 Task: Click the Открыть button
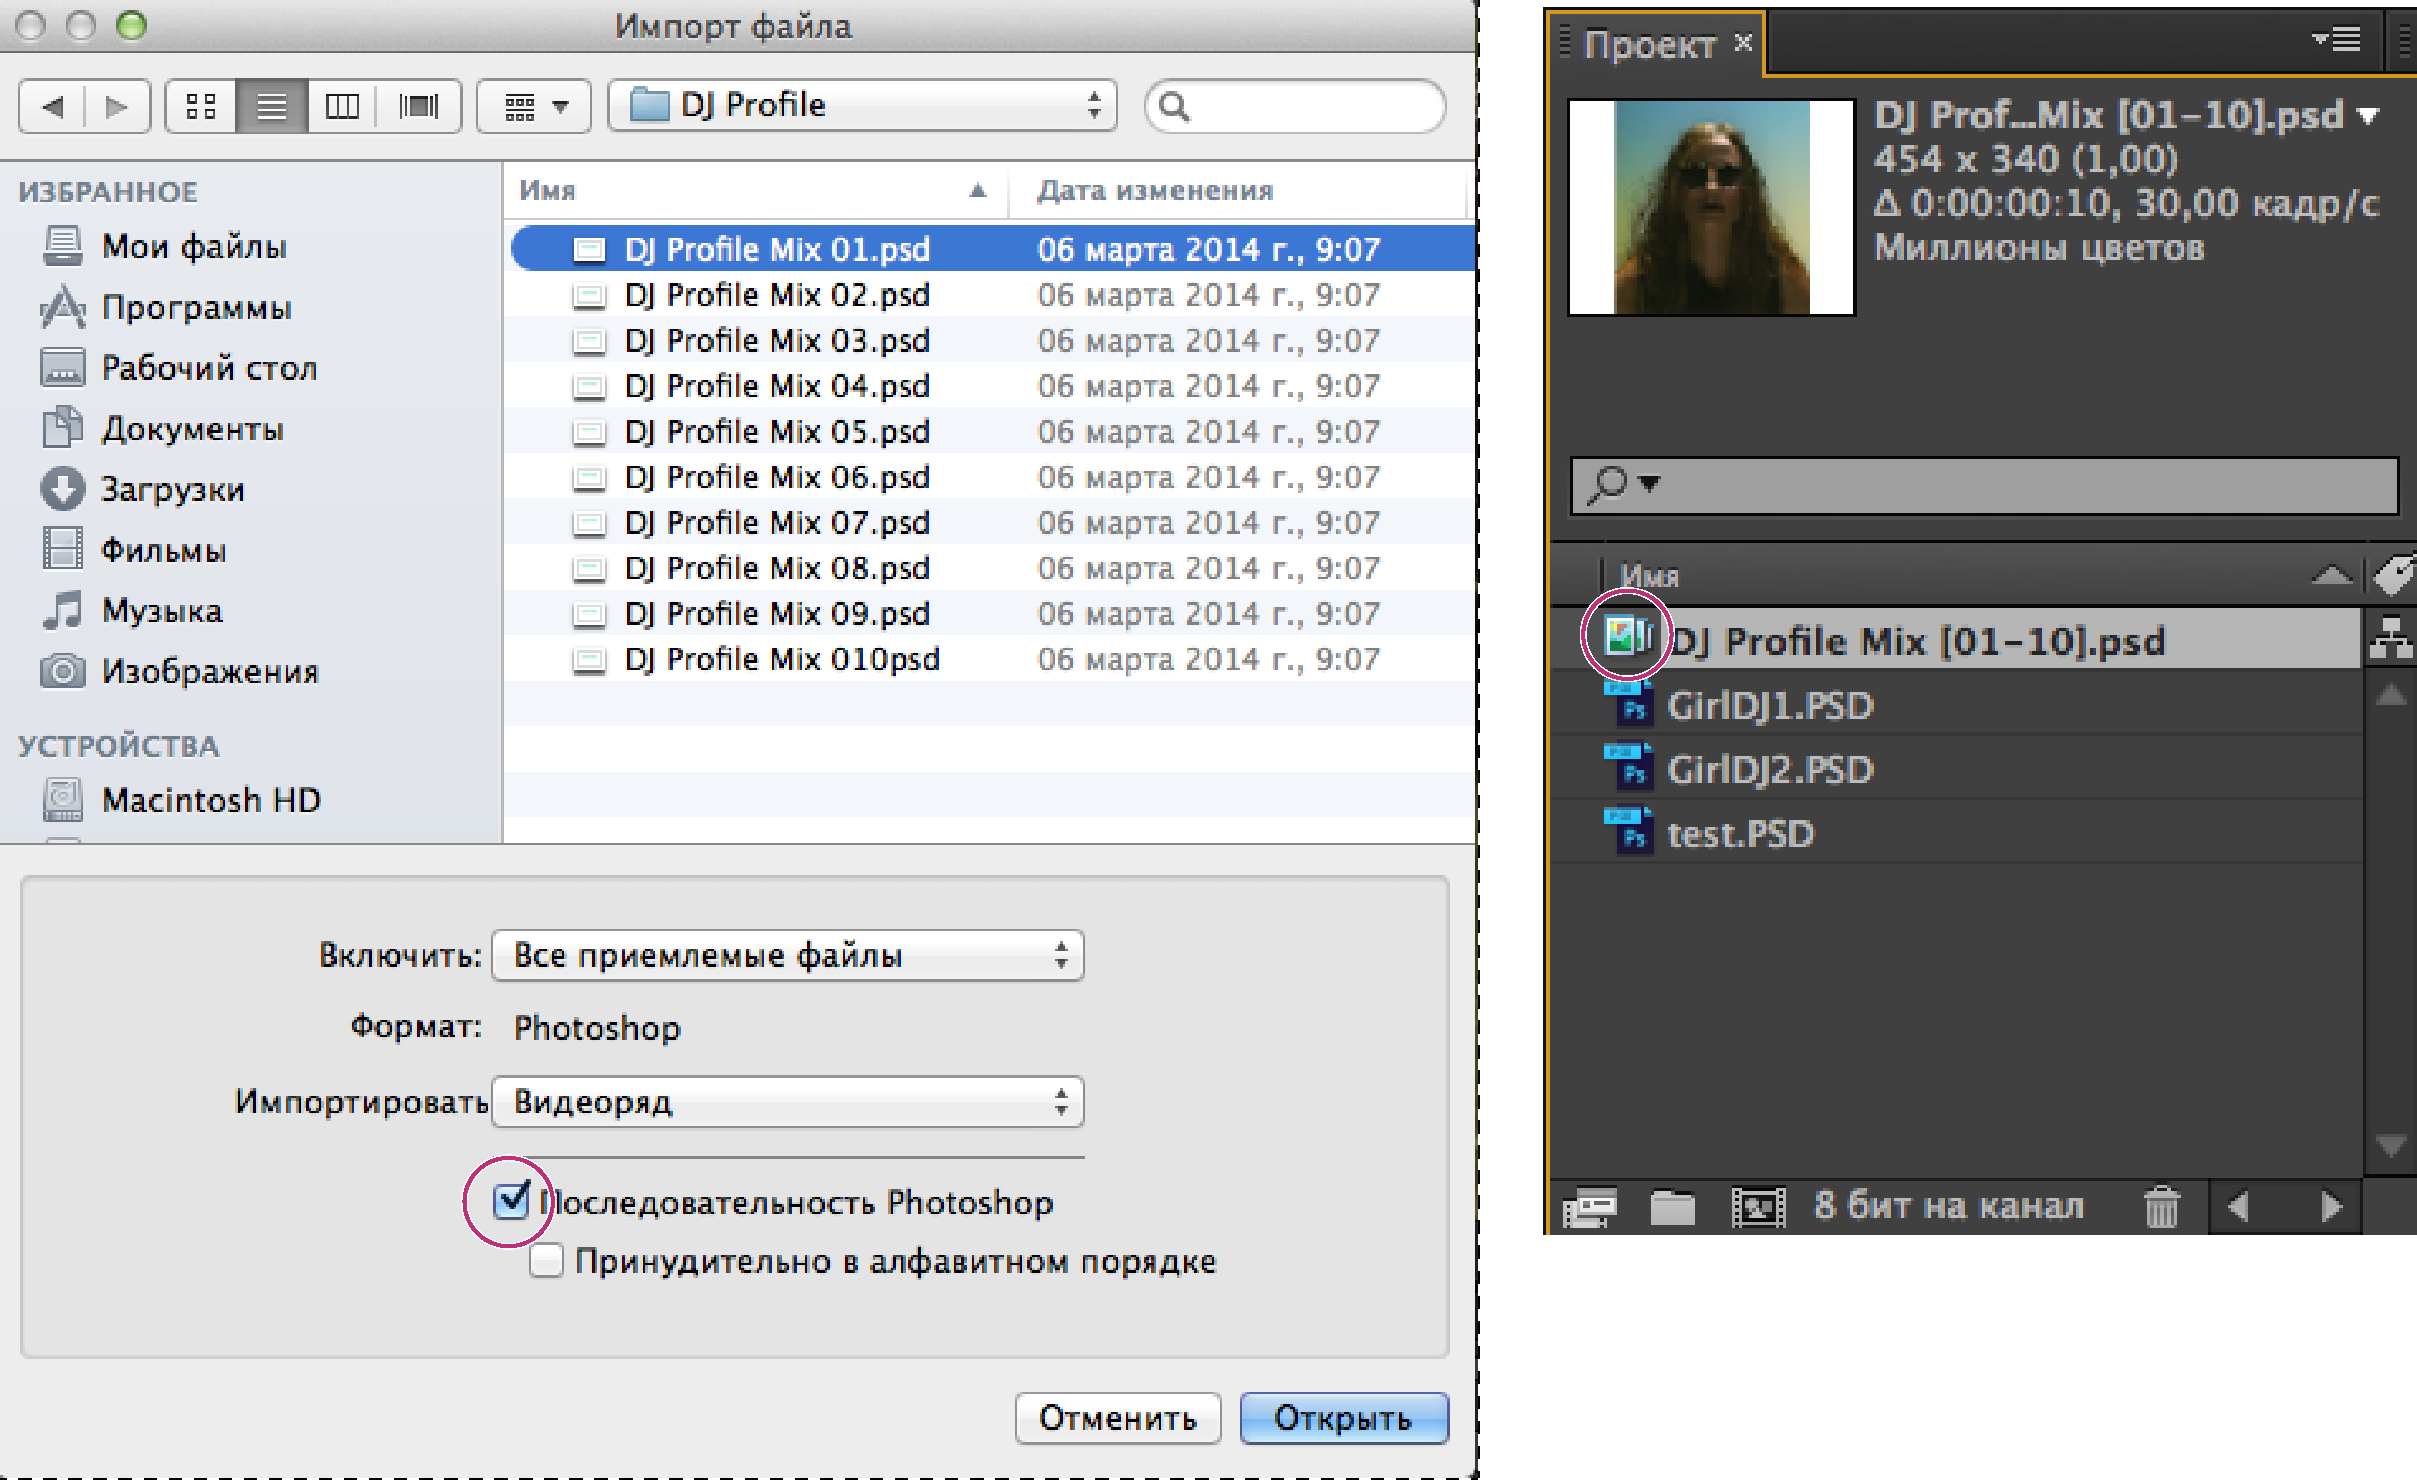1343,1418
